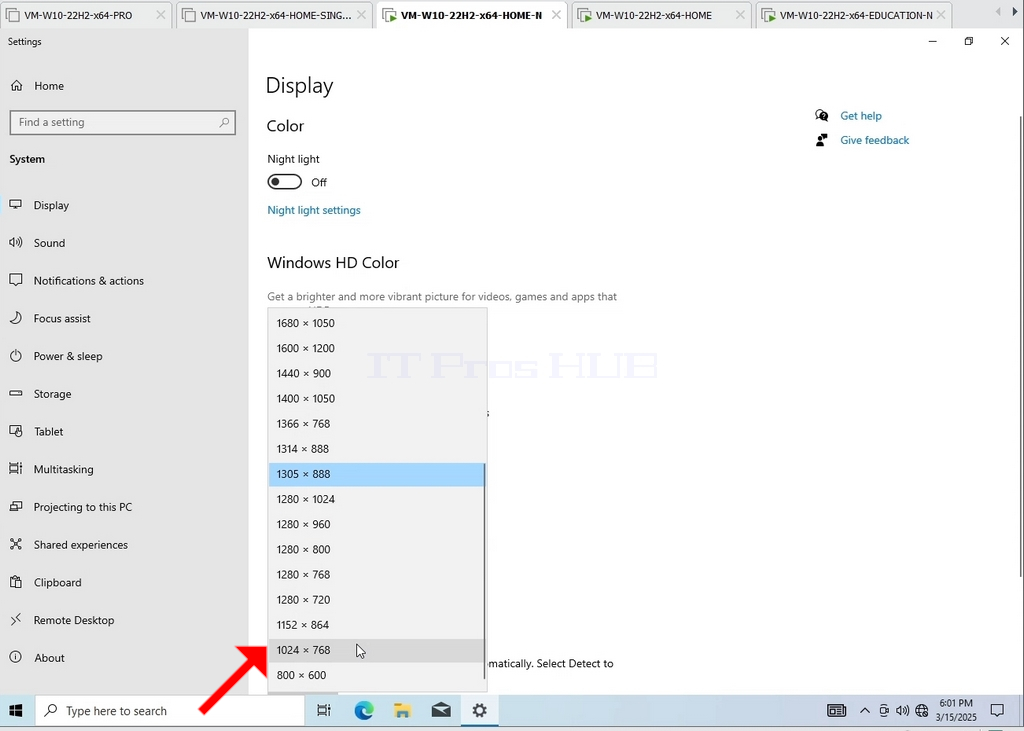The image size is (1024, 731).
Task: Close the VM-W10-22H2-x64-PRO tab
Action: pos(161,15)
